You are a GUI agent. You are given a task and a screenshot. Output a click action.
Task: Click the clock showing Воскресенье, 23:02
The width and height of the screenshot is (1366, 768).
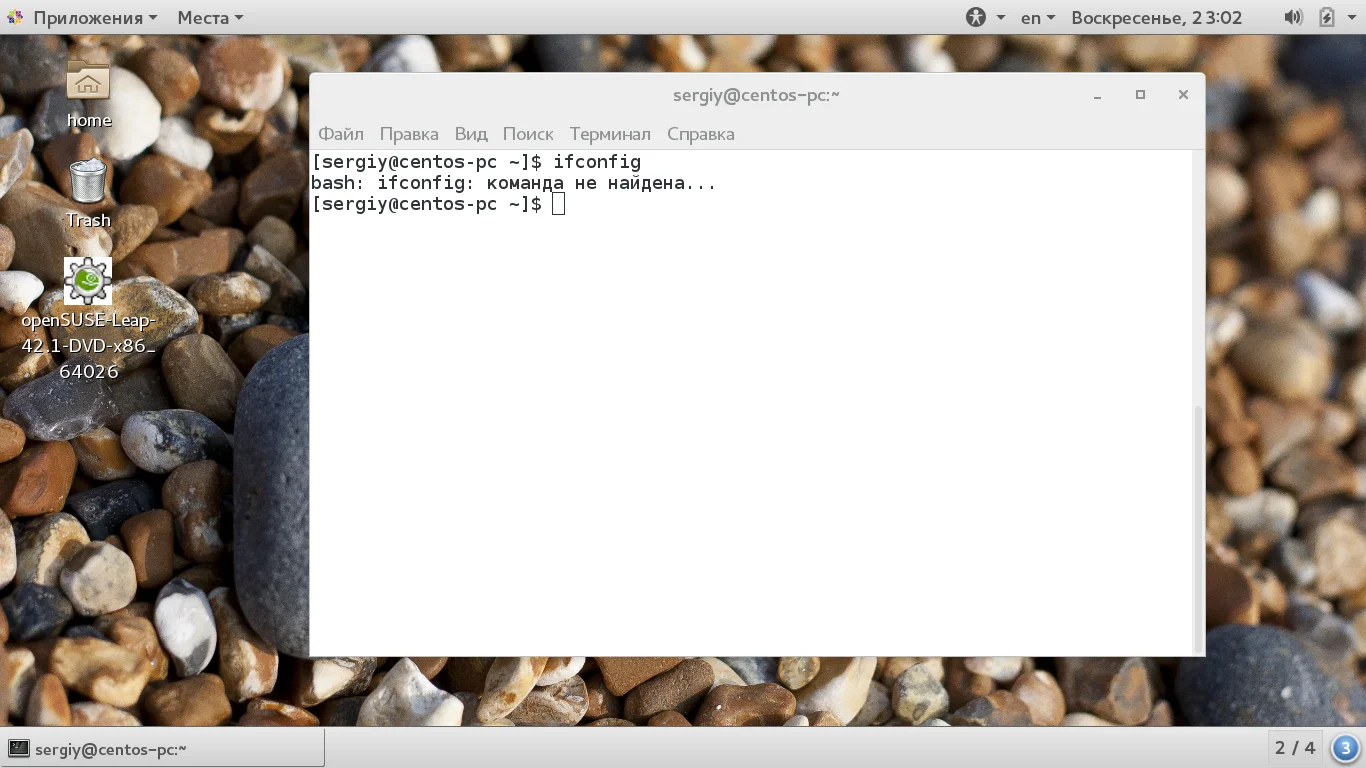pyautogui.click(x=1156, y=17)
